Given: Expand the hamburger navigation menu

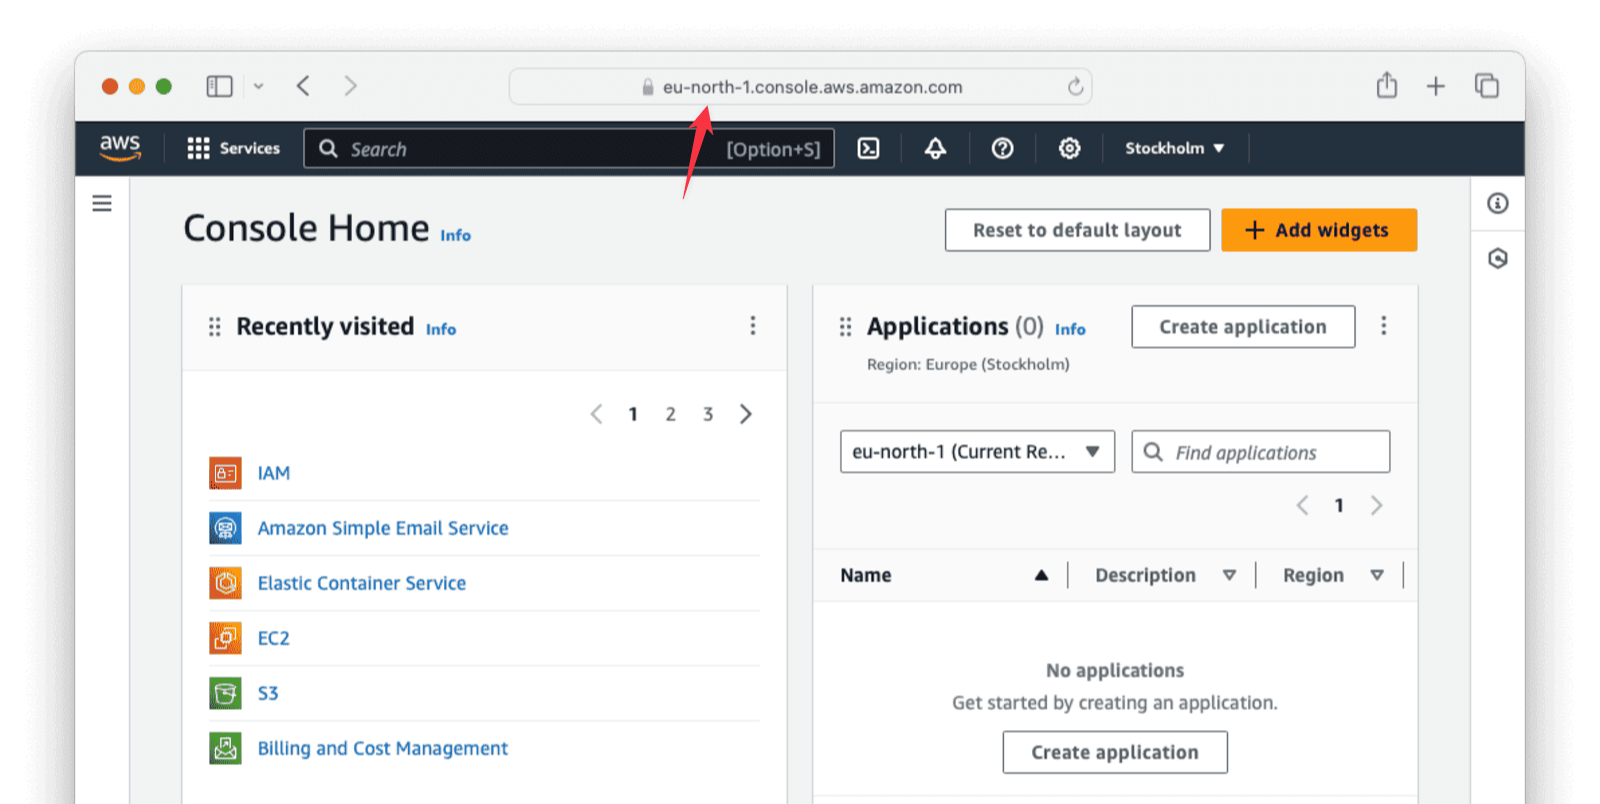Looking at the screenshot, I should pos(102,204).
